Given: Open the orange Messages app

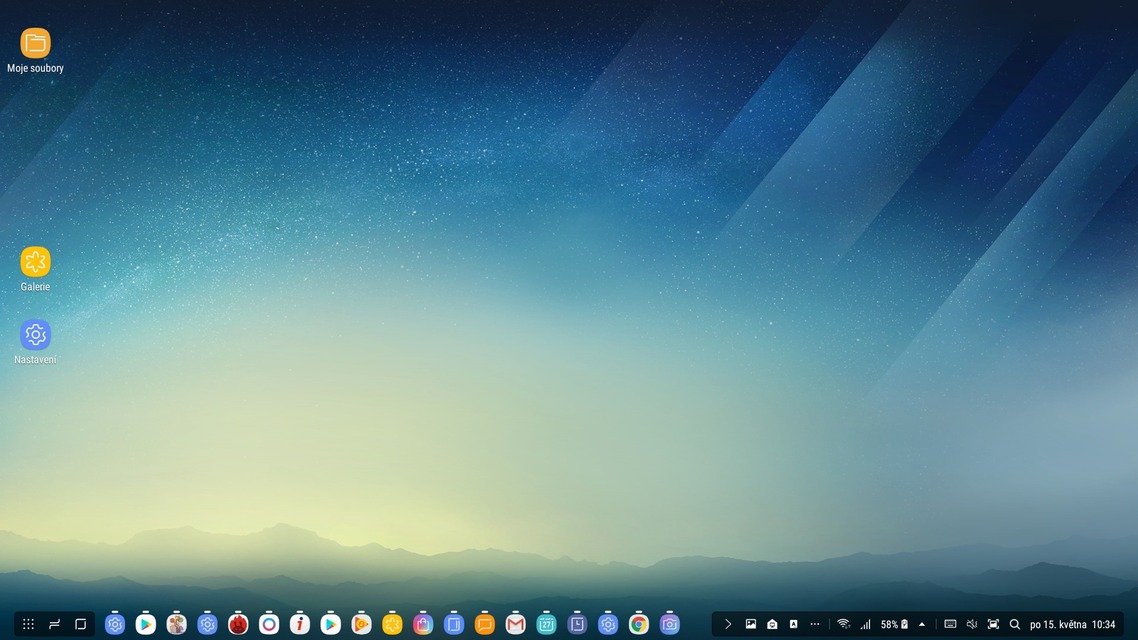Looking at the screenshot, I should pos(485,625).
